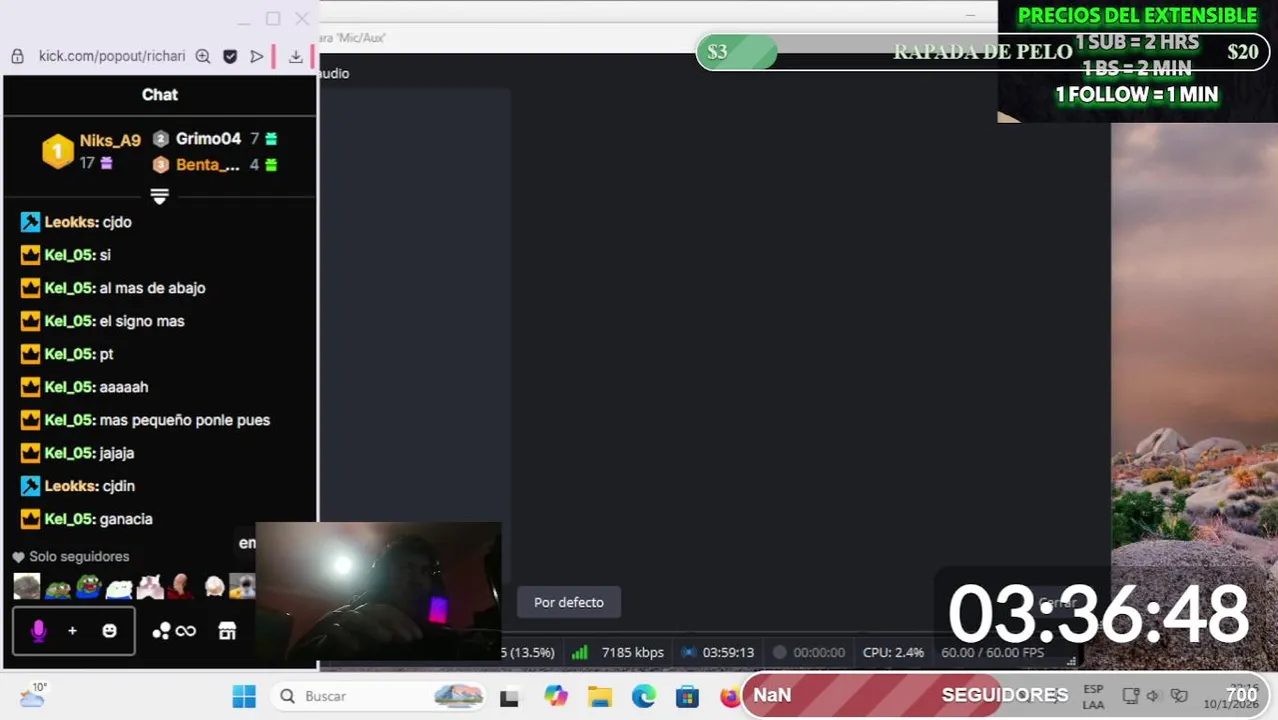Click the 7185 kbps bitrate status in OBS

632,652
